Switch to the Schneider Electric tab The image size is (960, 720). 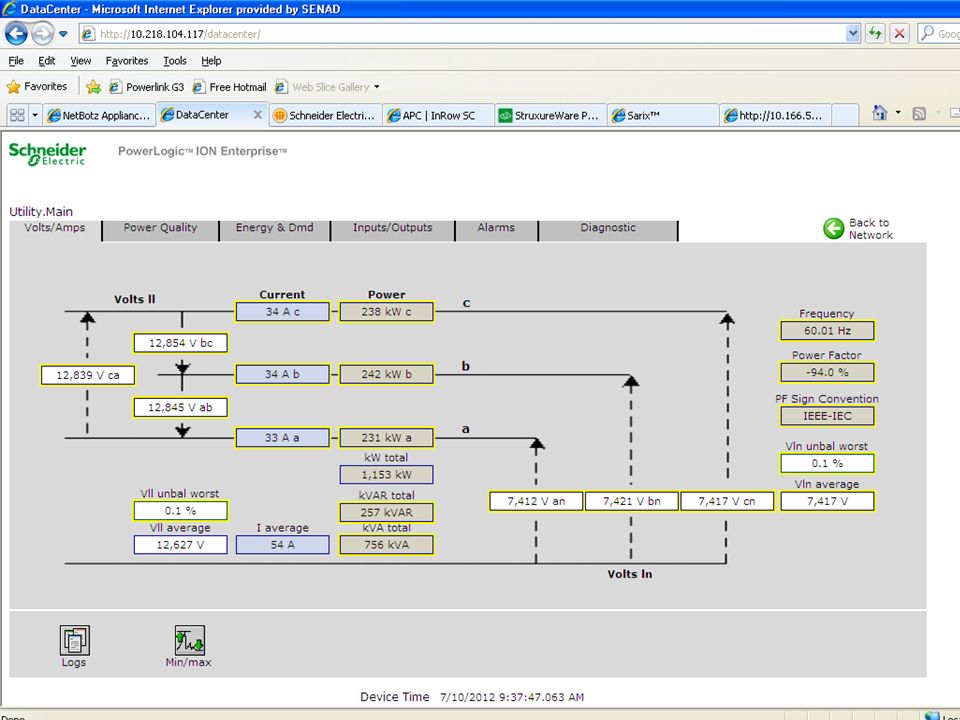coord(326,115)
